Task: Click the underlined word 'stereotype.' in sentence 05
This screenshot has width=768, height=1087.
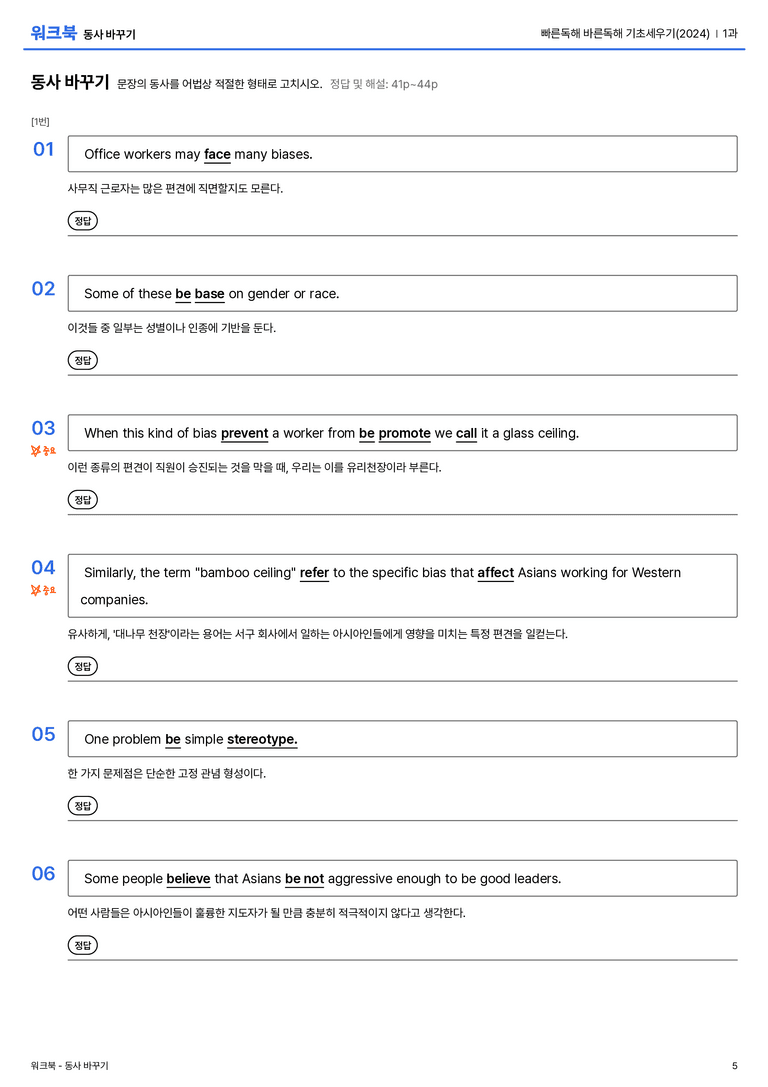Action: 262,740
